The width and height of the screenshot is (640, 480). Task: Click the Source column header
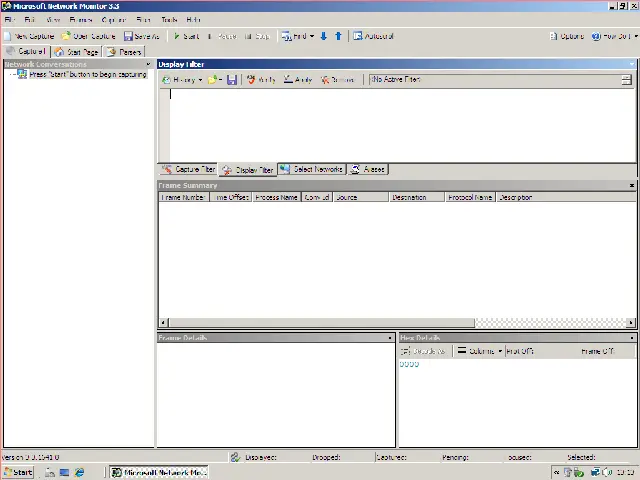pyautogui.click(x=361, y=197)
